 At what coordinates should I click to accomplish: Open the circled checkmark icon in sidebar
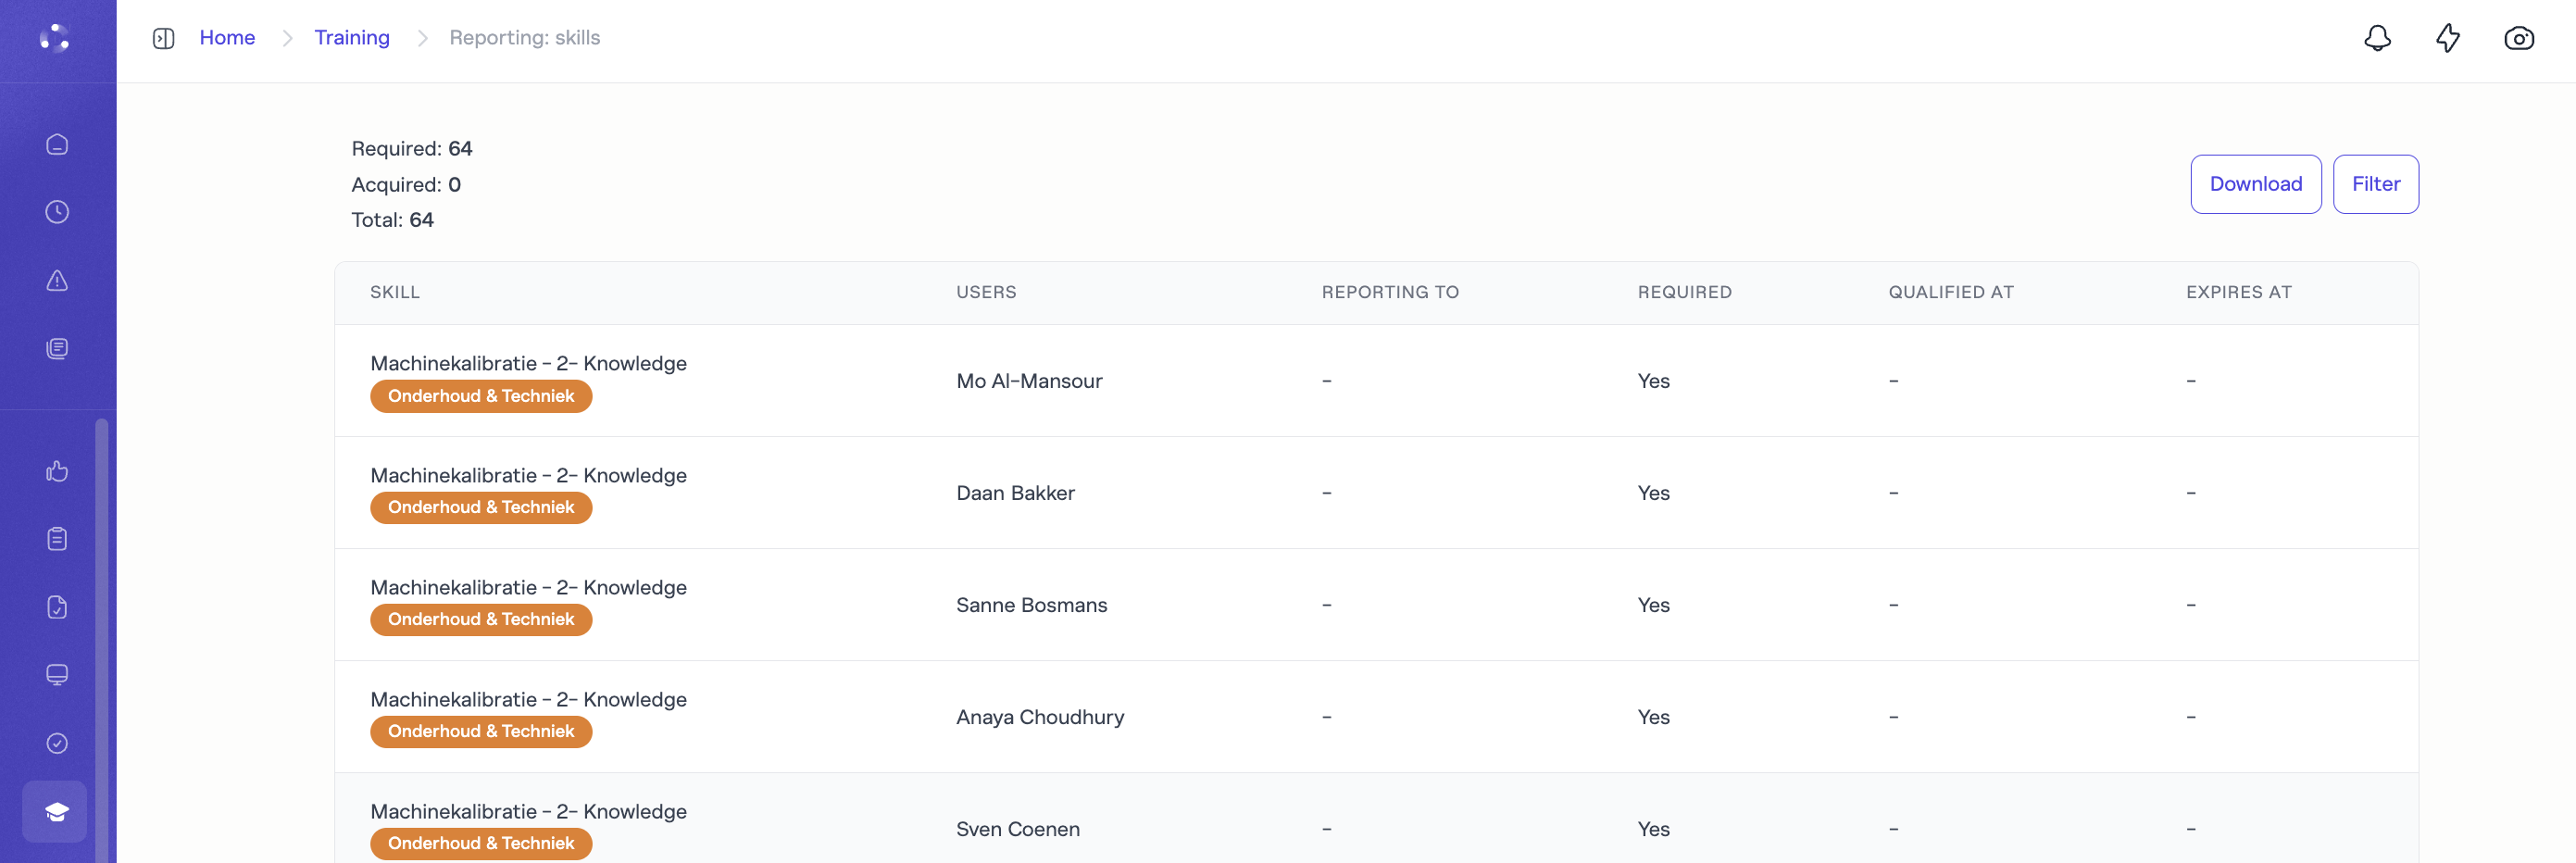pos(57,743)
